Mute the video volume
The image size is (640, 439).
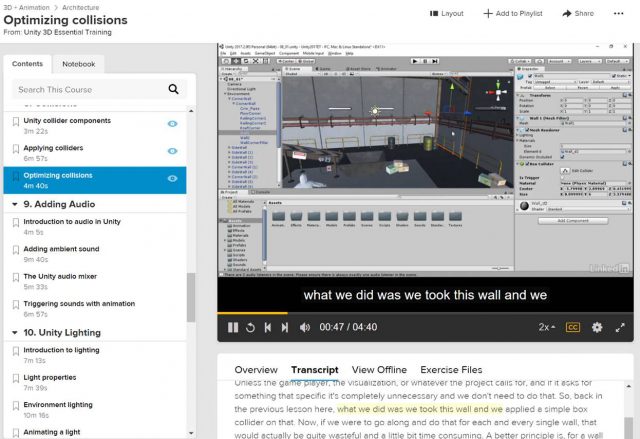305,327
